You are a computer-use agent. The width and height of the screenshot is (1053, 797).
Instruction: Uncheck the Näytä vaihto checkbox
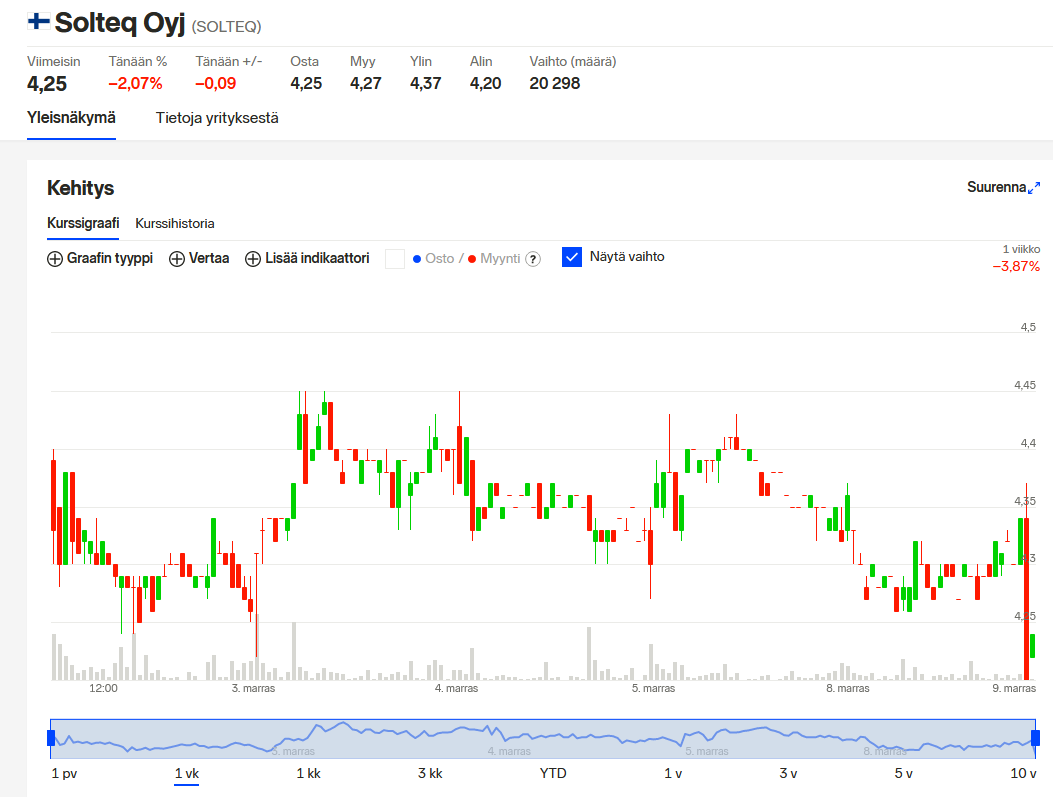click(x=571, y=257)
